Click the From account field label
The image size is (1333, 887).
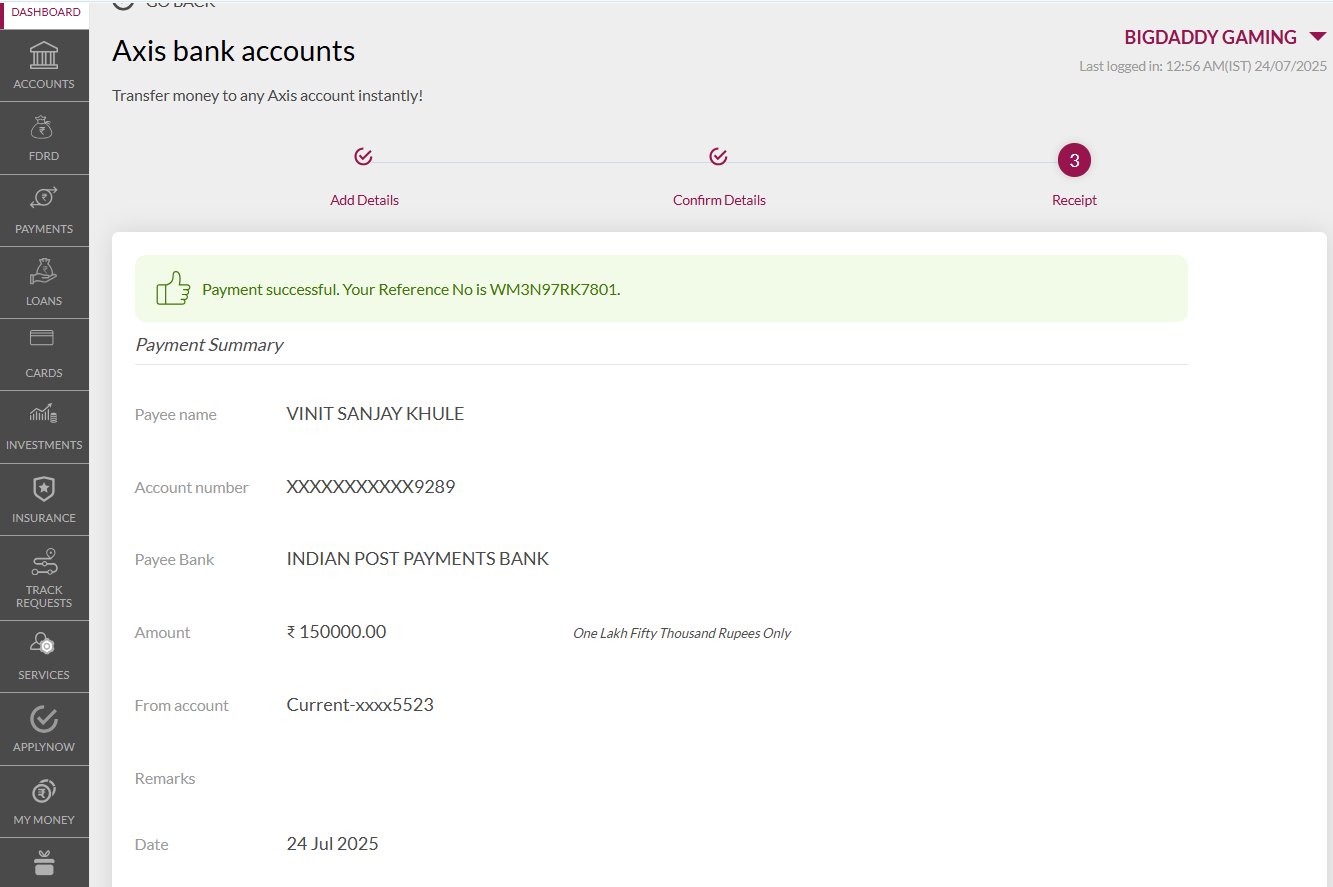click(x=182, y=706)
